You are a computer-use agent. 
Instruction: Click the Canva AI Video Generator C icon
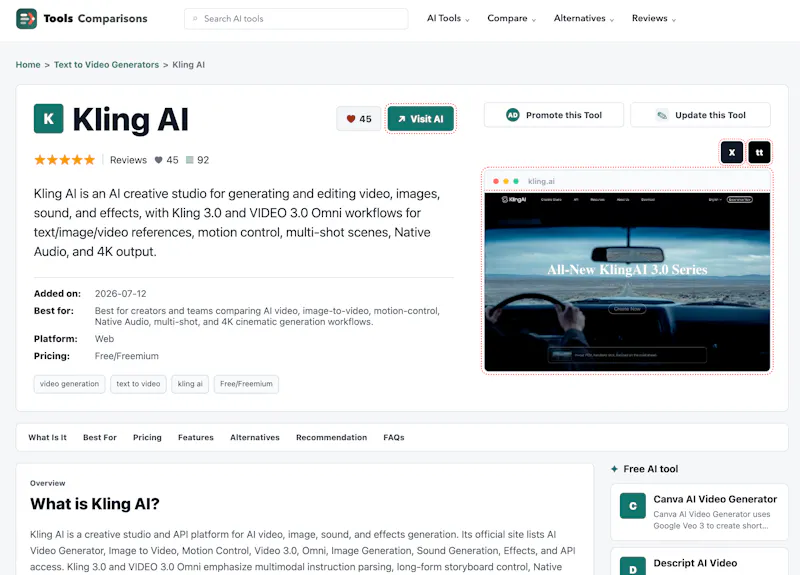(x=633, y=506)
